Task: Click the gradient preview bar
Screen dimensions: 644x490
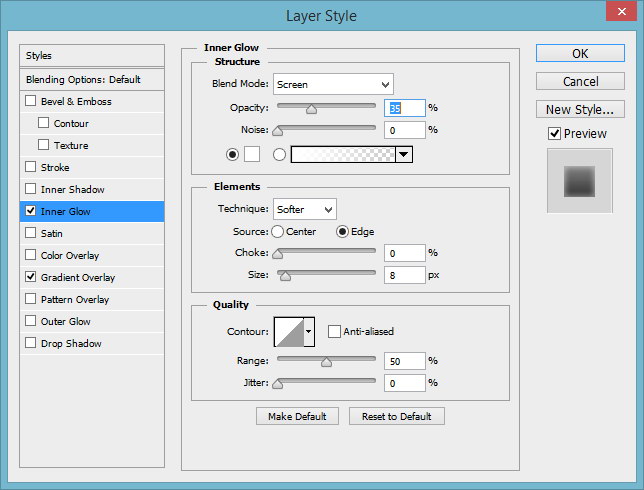Action: (343, 154)
